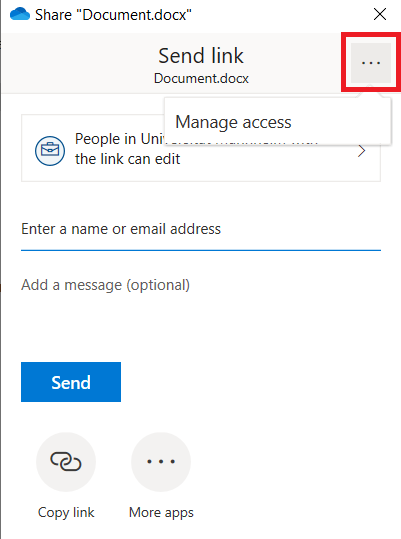The height and width of the screenshot is (539, 401).
Task: Click the Send link heading
Action: (x=201, y=56)
